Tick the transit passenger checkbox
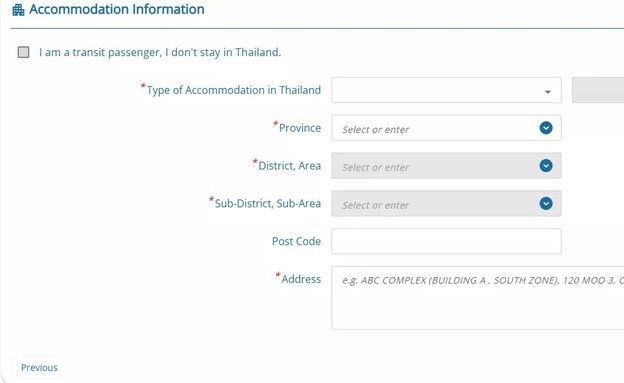 [x=23, y=52]
